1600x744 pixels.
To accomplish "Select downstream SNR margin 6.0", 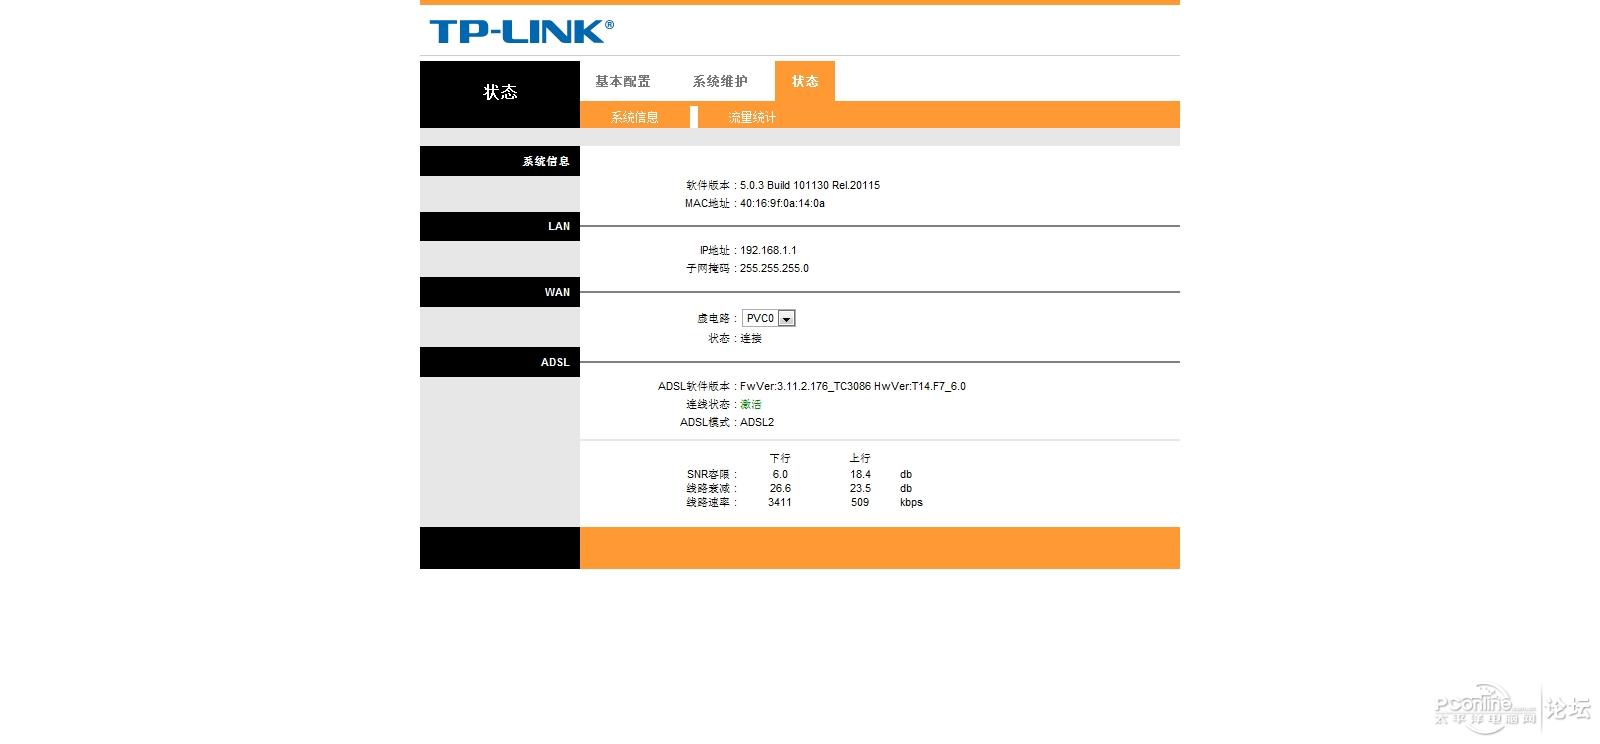I will tap(780, 474).
